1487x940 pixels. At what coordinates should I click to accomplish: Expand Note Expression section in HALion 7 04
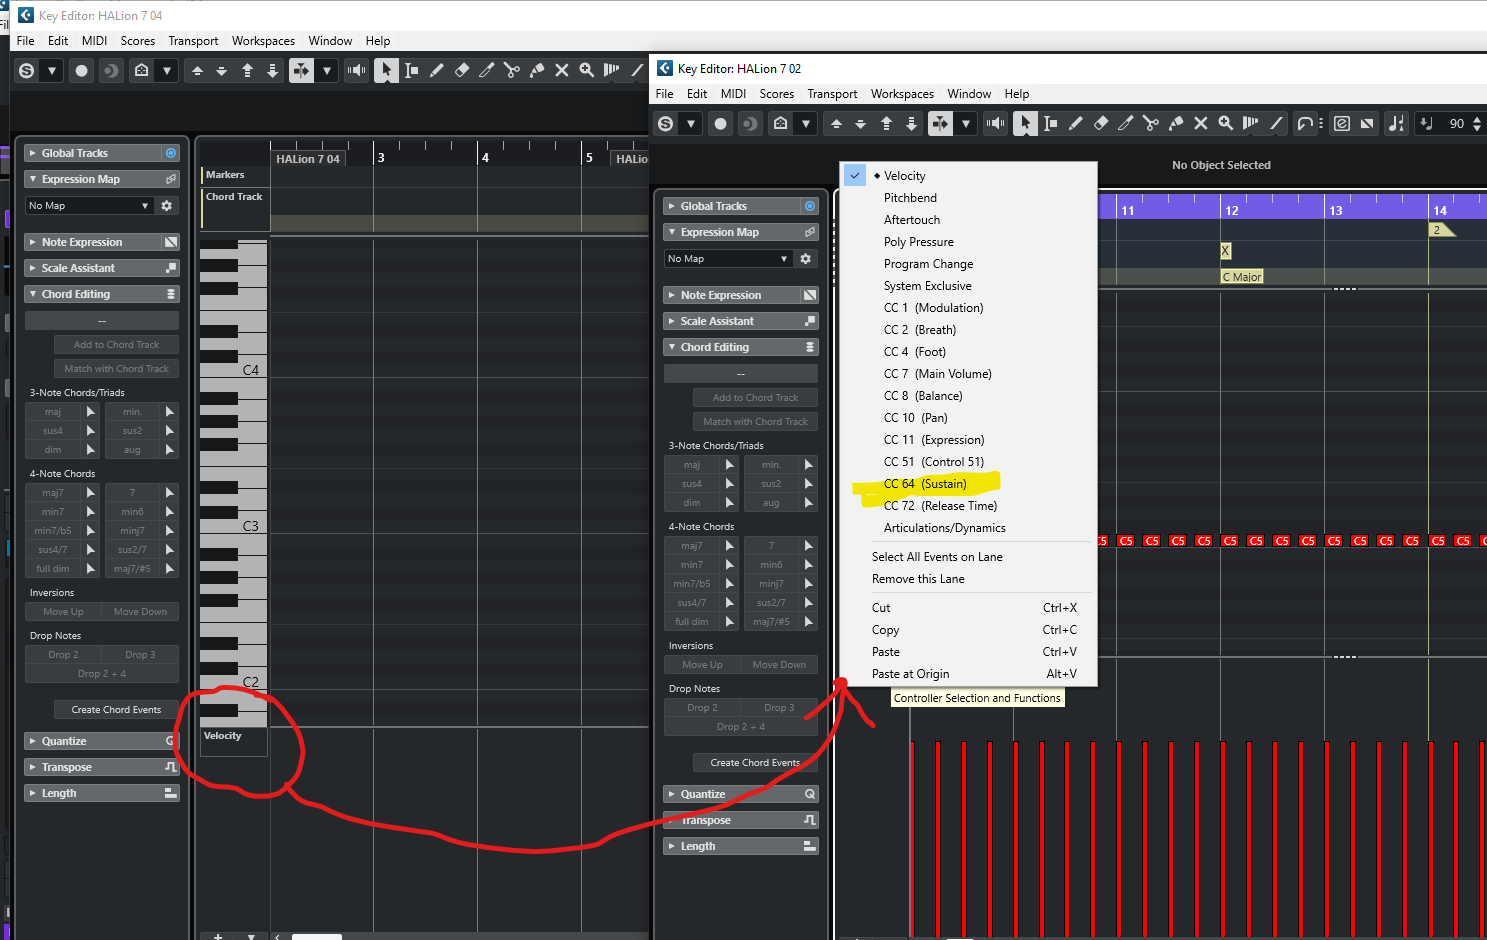point(33,242)
